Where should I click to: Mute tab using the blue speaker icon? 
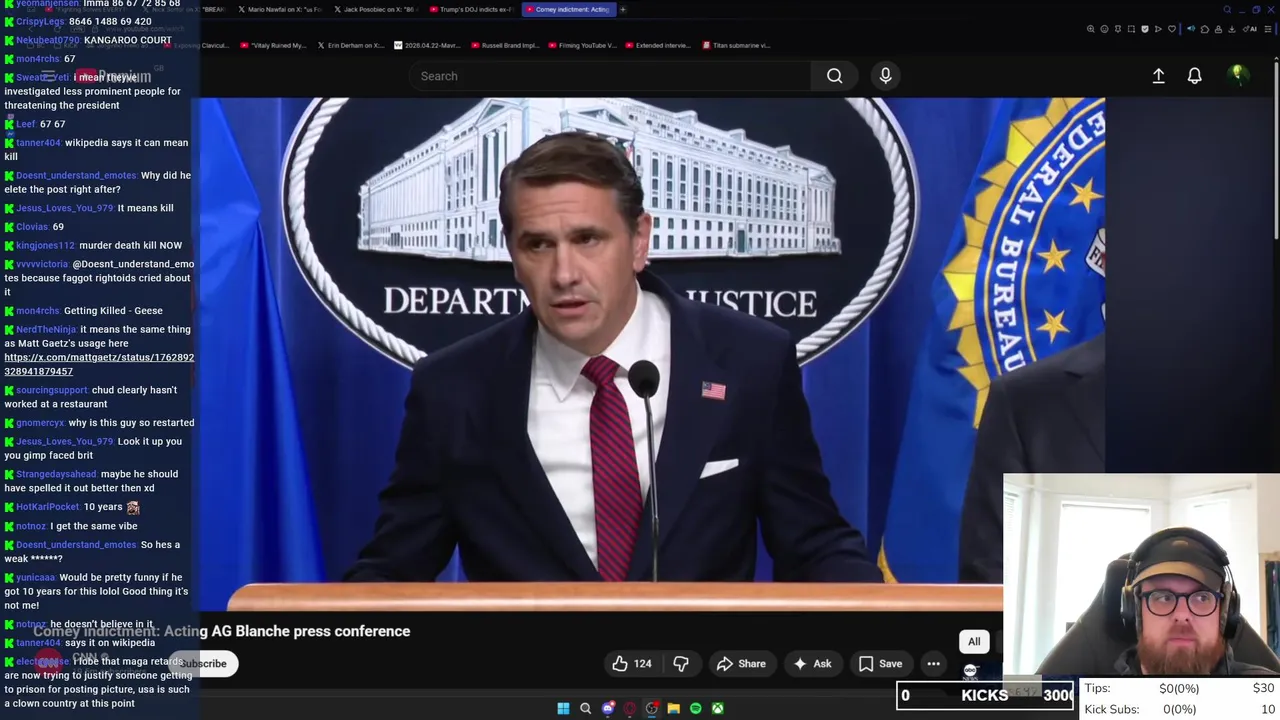pyautogui.click(x=1191, y=29)
